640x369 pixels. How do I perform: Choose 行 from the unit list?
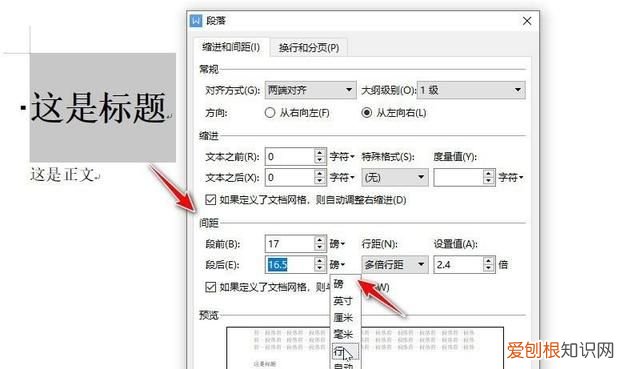pyautogui.click(x=345, y=351)
